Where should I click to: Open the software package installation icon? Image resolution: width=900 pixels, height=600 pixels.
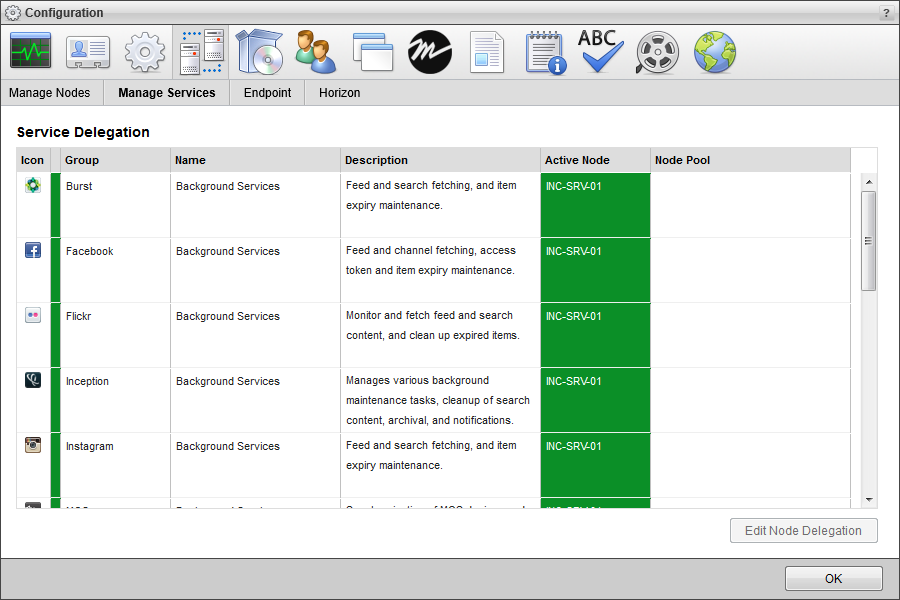coord(258,51)
